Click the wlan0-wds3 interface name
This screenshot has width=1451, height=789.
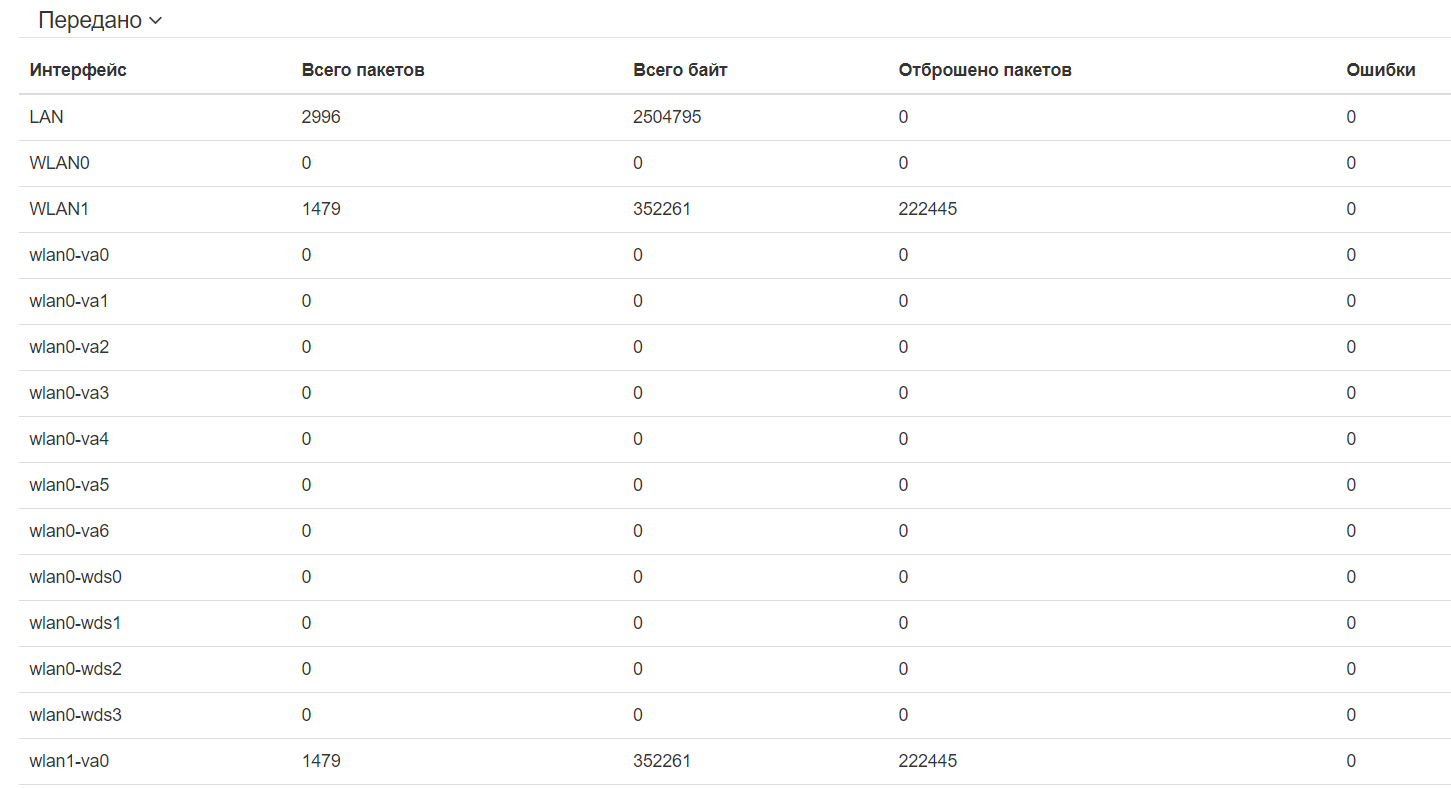tap(76, 715)
